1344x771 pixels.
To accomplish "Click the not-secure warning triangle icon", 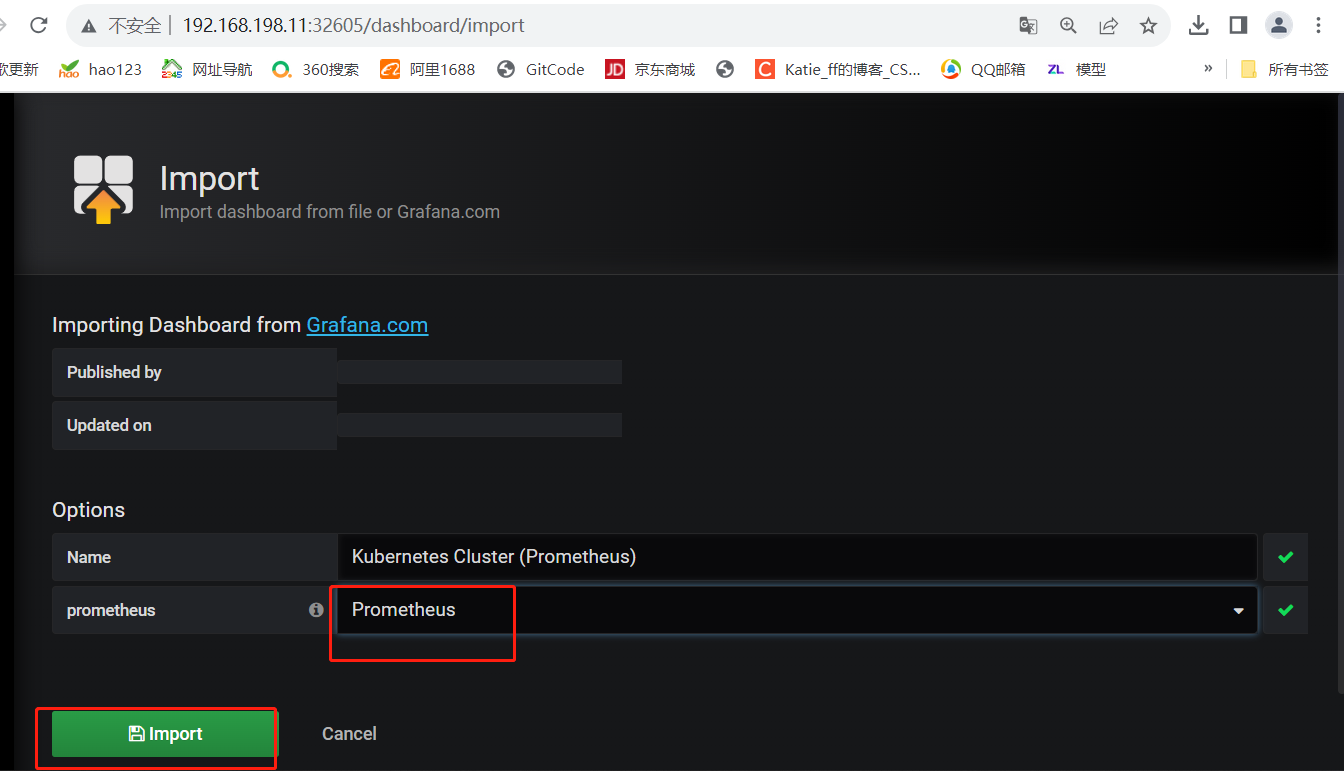I will pos(89,26).
